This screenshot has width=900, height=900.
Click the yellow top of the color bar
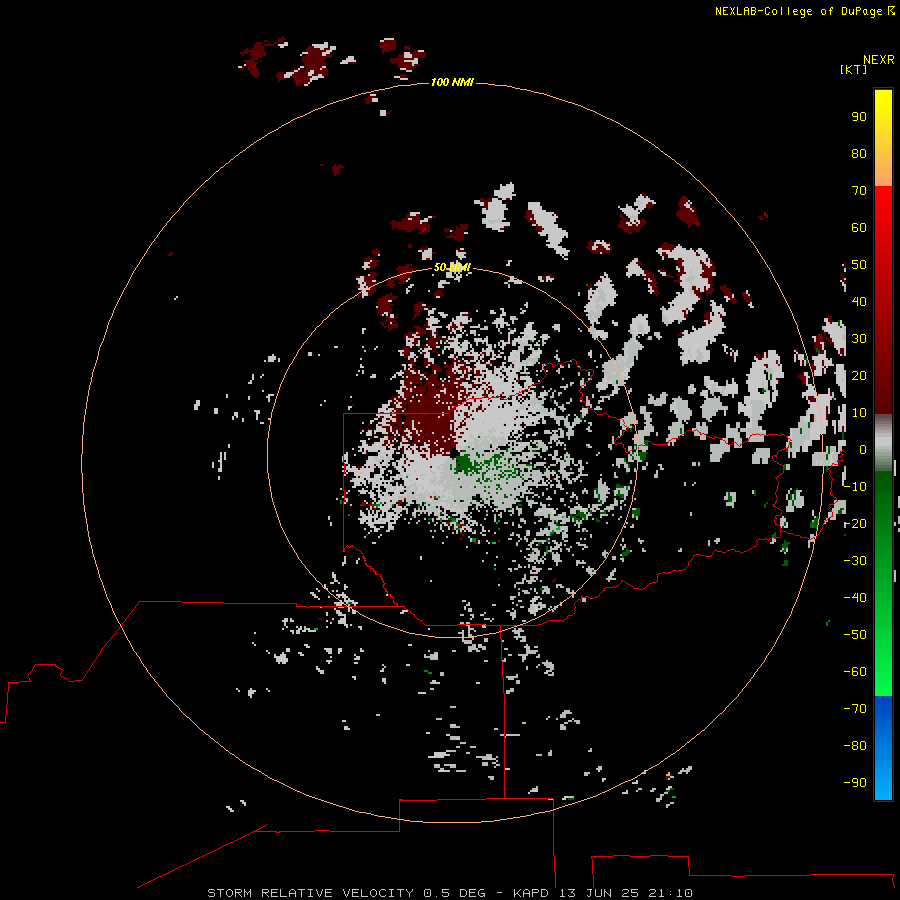pyautogui.click(x=883, y=109)
